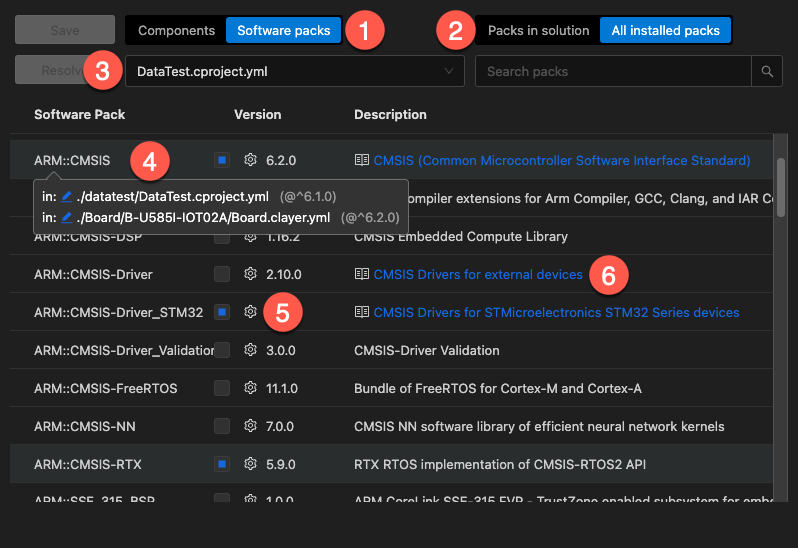
Task: Open CMSIS Drivers for STM32 Series link
Action: click(556, 312)
